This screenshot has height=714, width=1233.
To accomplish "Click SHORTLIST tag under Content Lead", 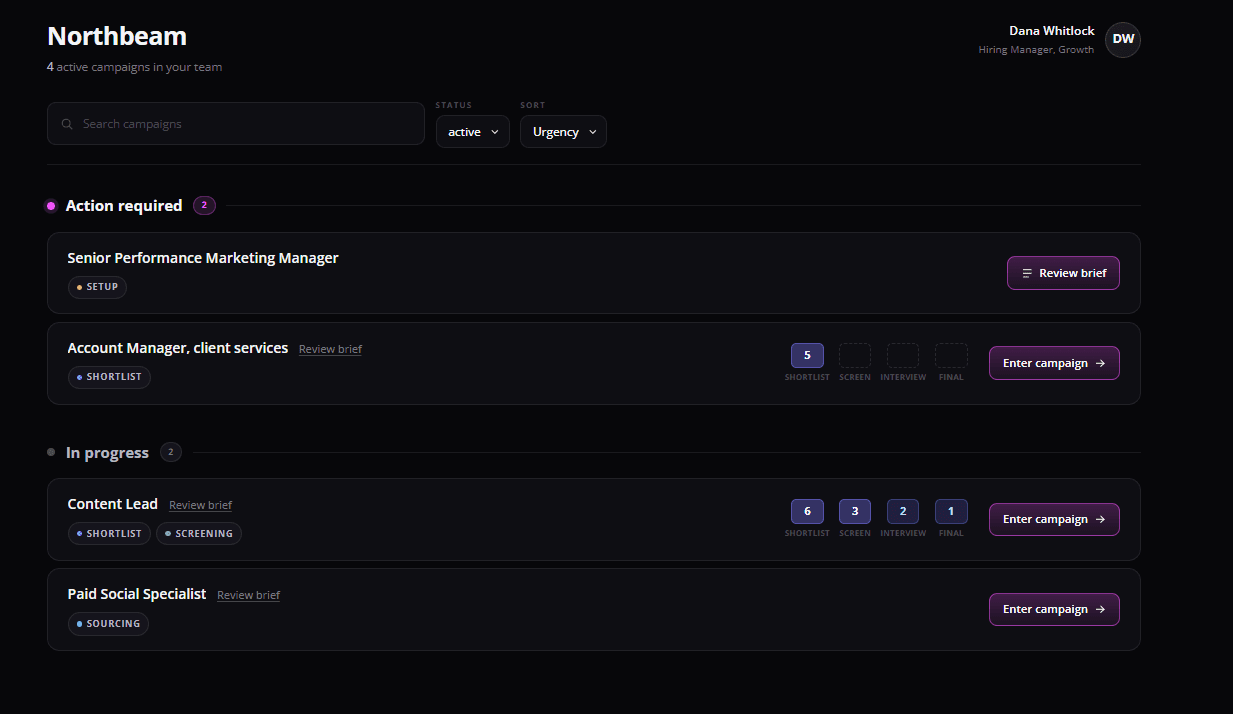I will click(109, 533).
